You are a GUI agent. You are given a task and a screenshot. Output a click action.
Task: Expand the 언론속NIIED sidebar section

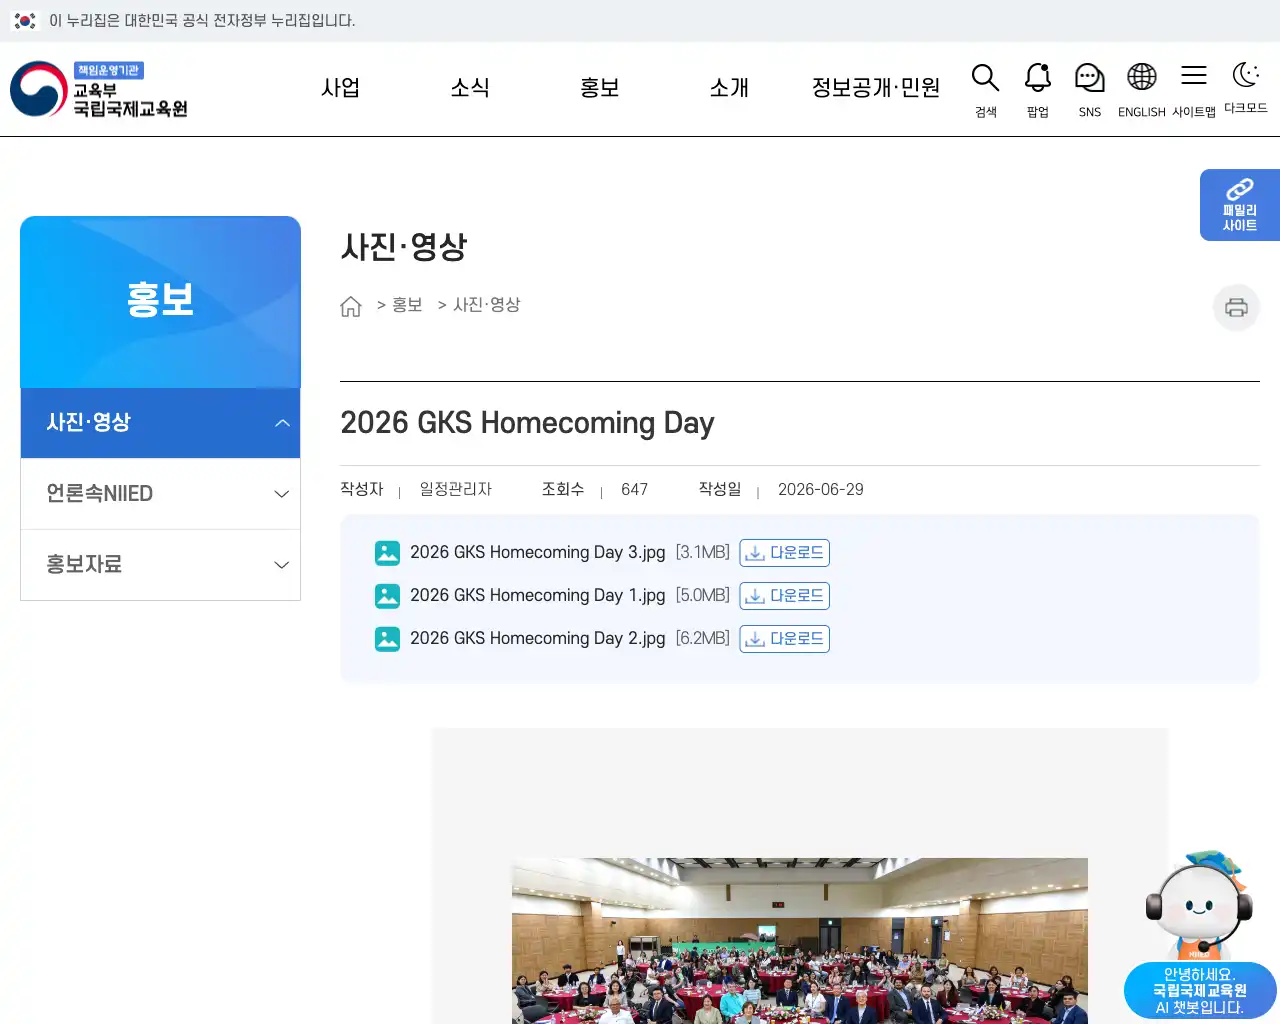tap(160, 494)
